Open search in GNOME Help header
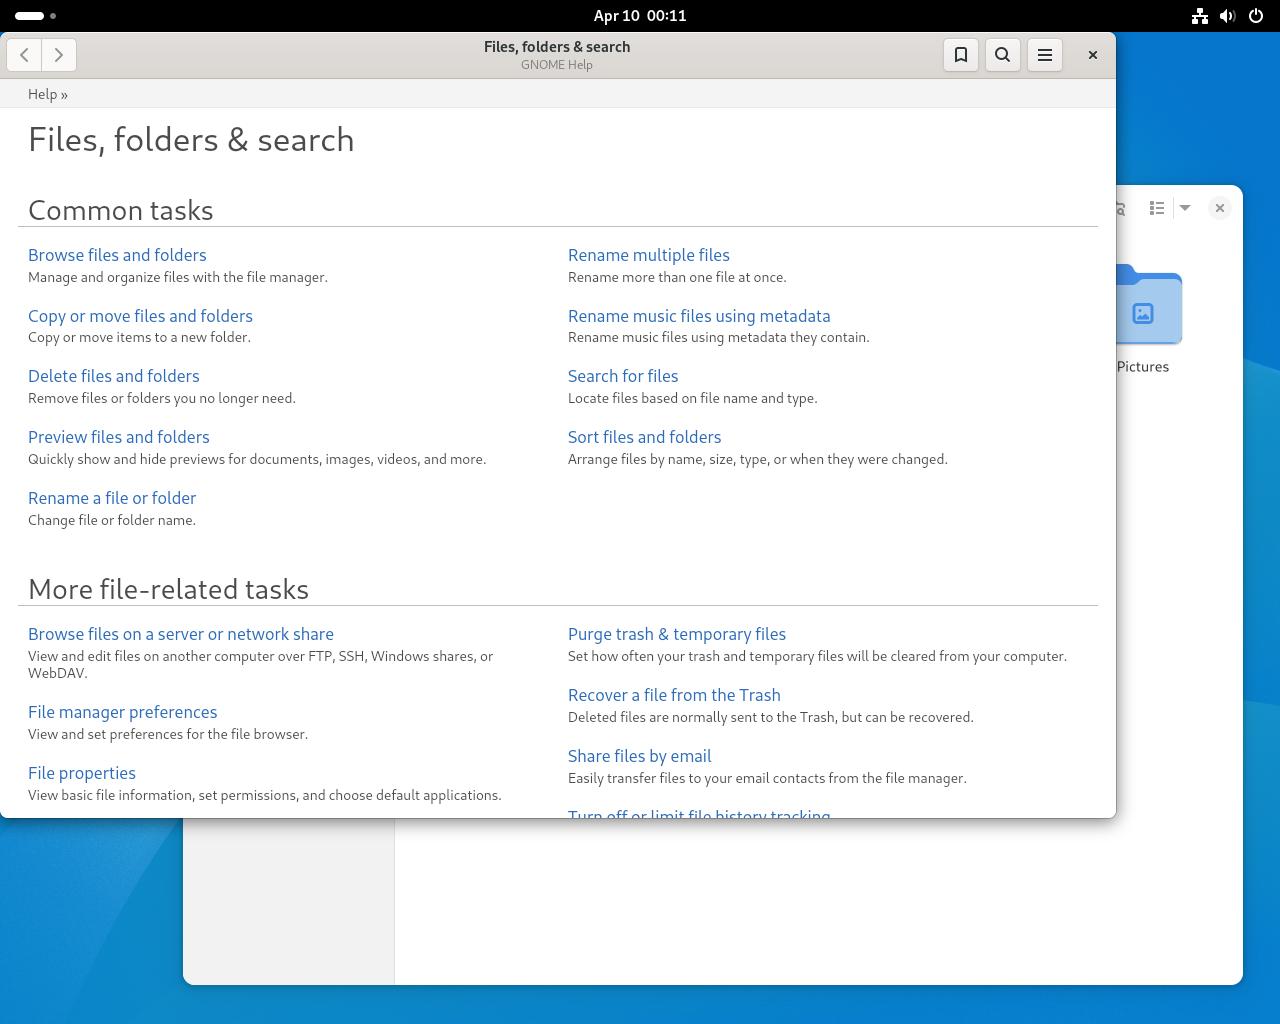The image size is (1280, 1024). click(x=1003, y=55)
